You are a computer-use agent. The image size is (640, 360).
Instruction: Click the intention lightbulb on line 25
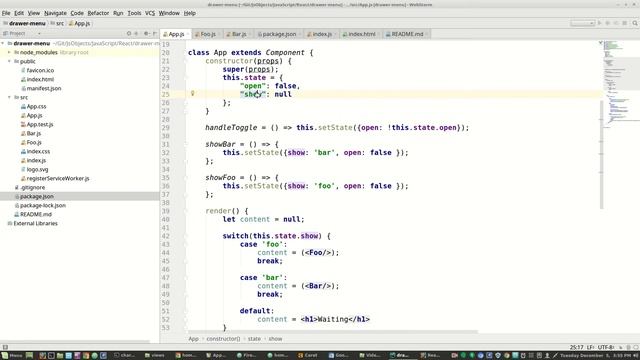pos(193,93)
